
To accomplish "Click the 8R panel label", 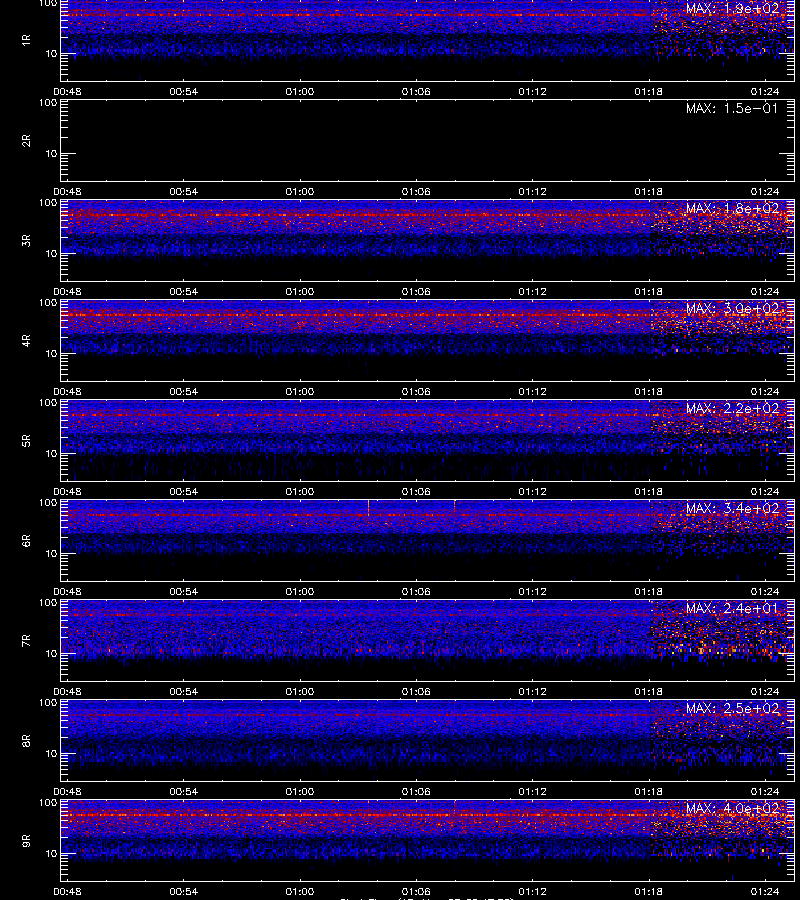I will (x=26, y=740).
